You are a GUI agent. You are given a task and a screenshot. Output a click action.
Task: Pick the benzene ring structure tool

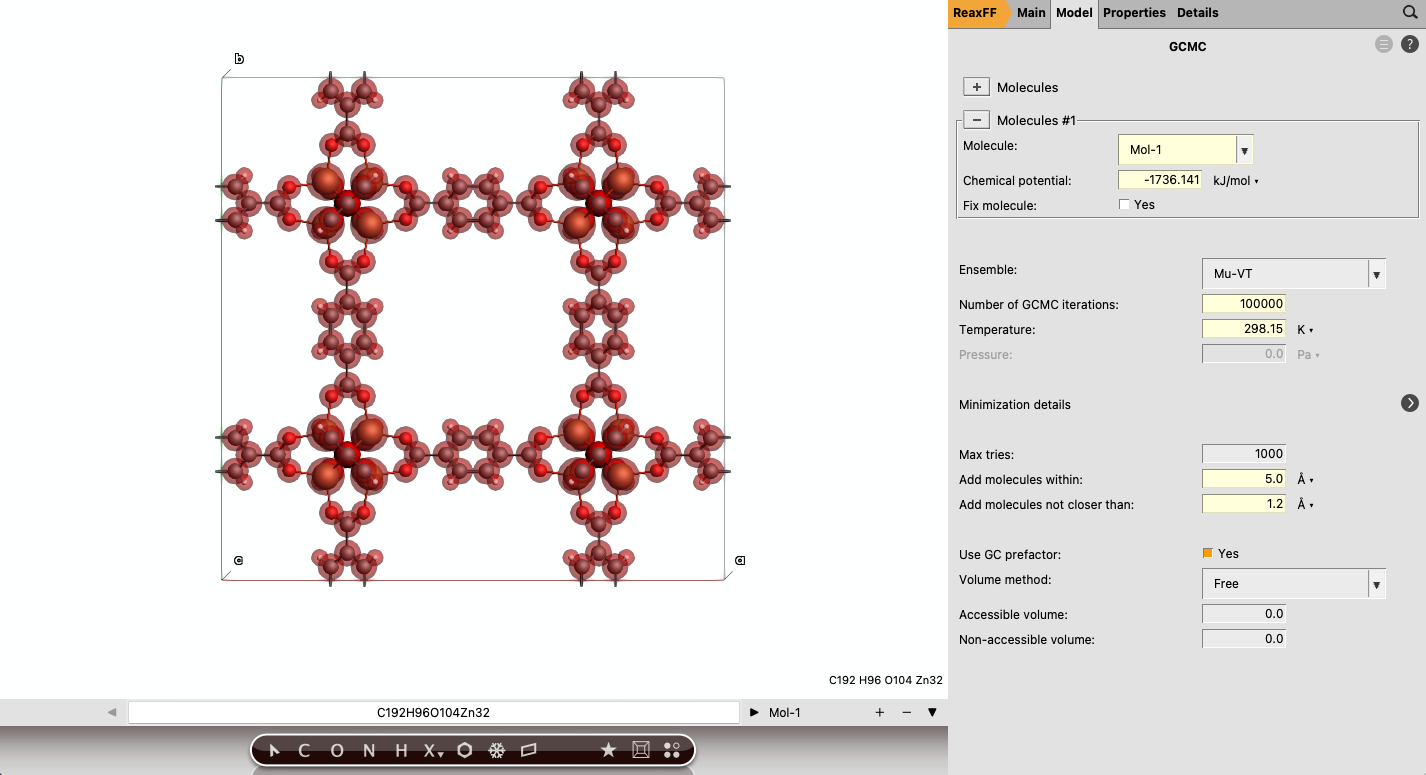pos(463,750)
